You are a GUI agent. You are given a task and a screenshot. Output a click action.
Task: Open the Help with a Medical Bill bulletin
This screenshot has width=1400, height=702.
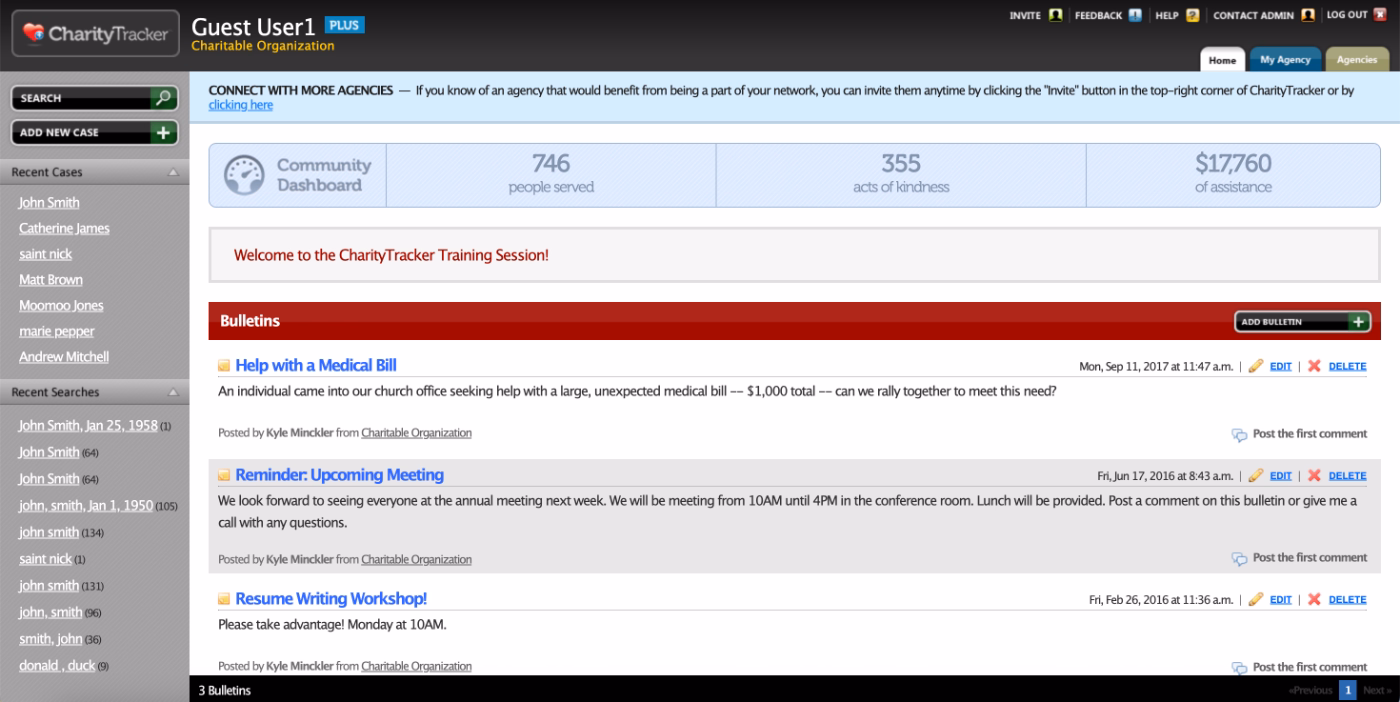tap(316, 365)
